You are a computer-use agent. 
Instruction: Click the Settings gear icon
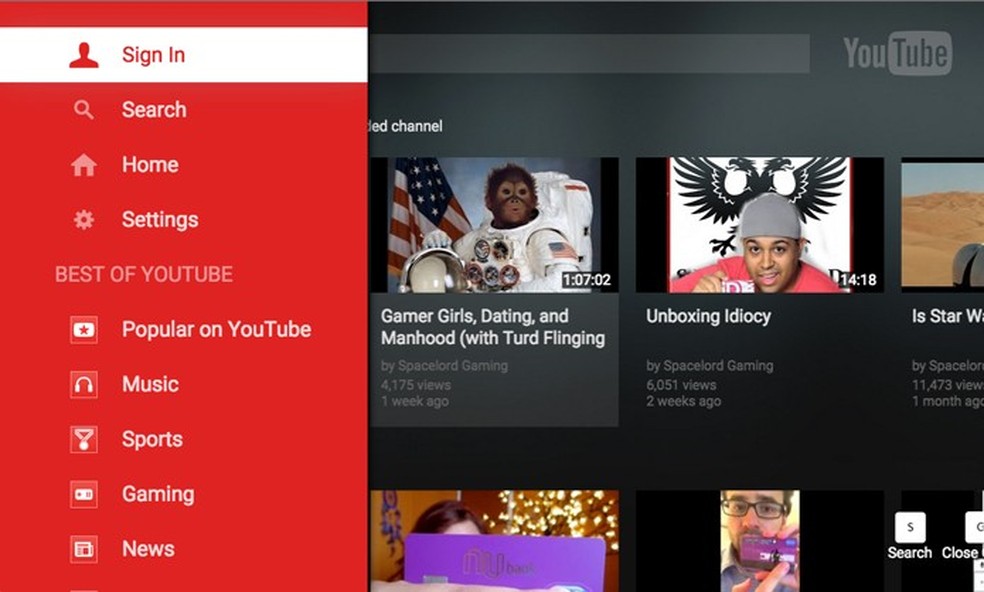pos(83,220)
